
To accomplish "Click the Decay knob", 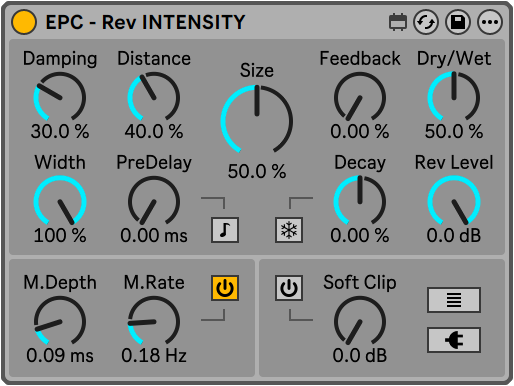I will (x=360, y=201).
